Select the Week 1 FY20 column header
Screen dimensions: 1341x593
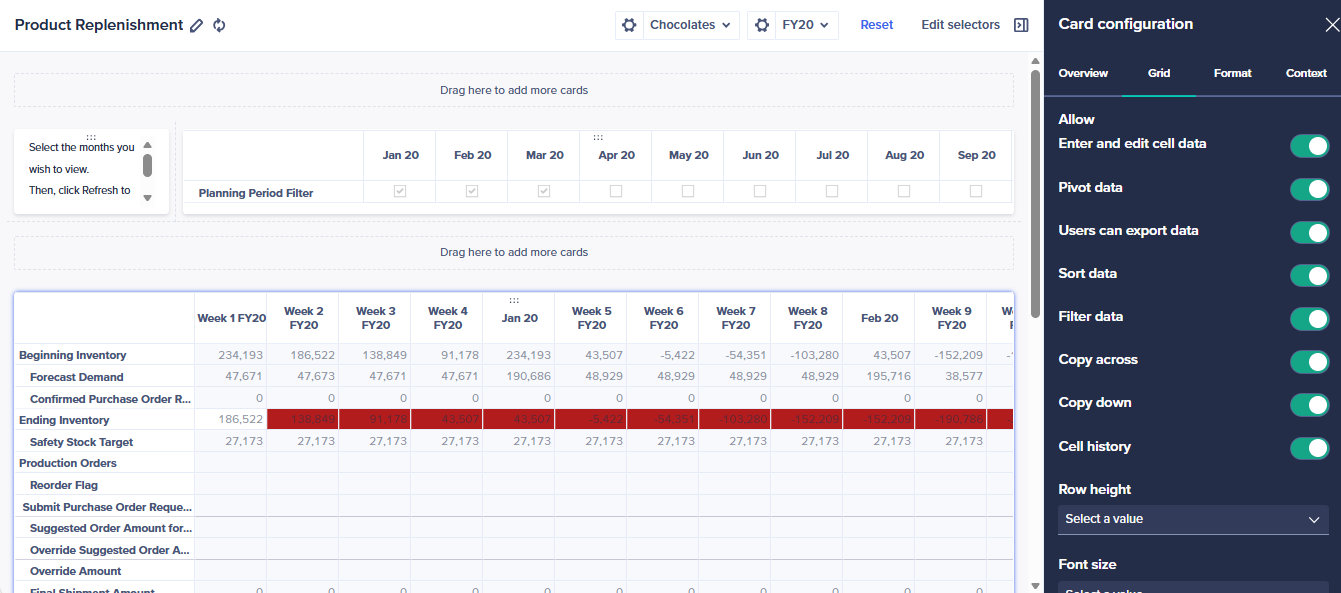(x=231, y=318)
